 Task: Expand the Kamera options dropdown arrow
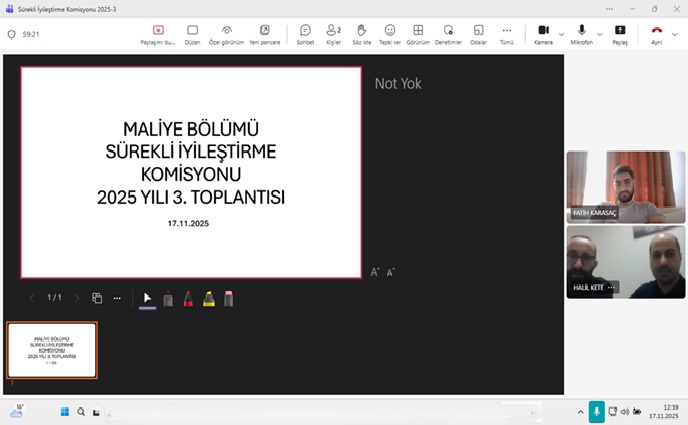pos(560,32)
